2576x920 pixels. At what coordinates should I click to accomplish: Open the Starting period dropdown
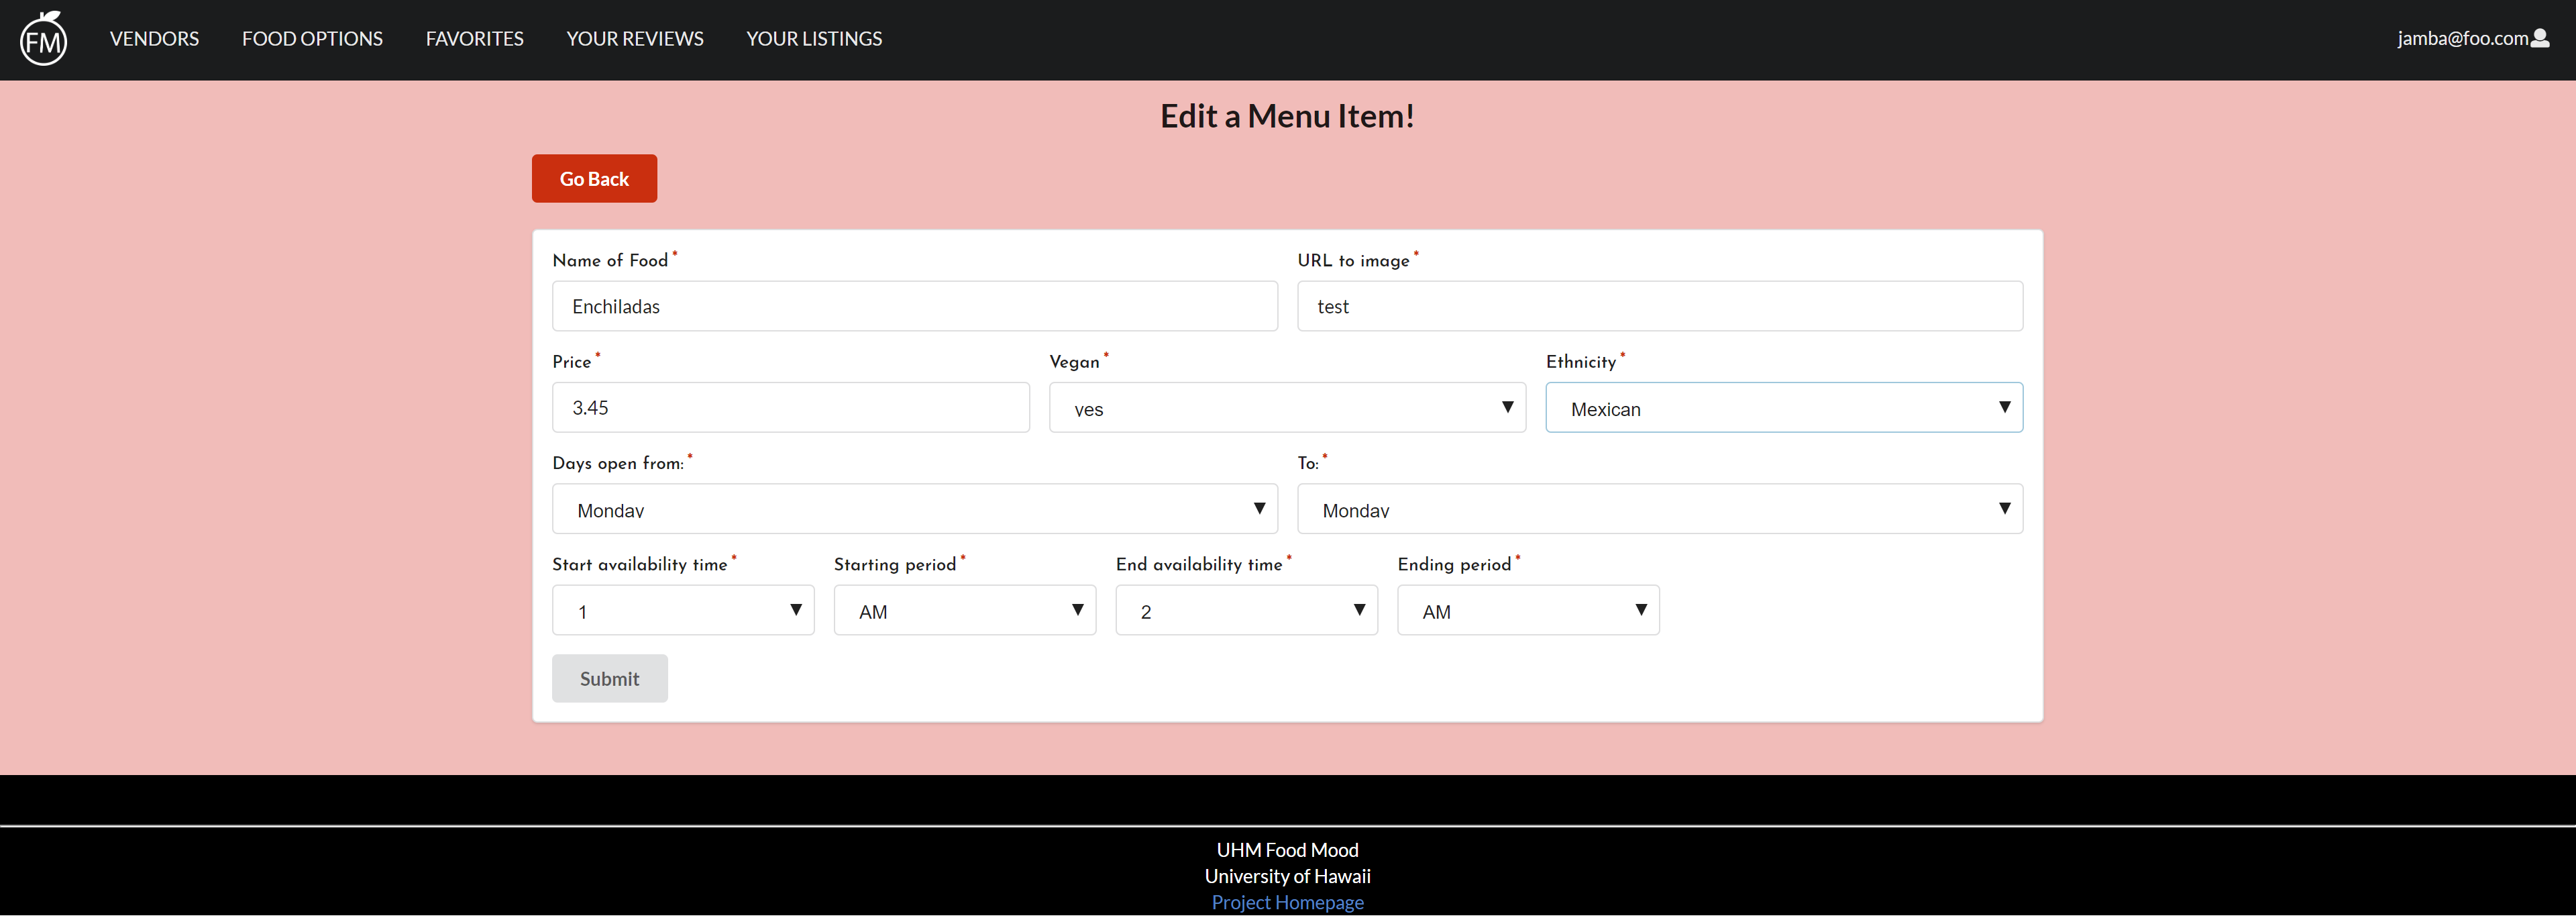pyautogui.click(x=965, y=610)
